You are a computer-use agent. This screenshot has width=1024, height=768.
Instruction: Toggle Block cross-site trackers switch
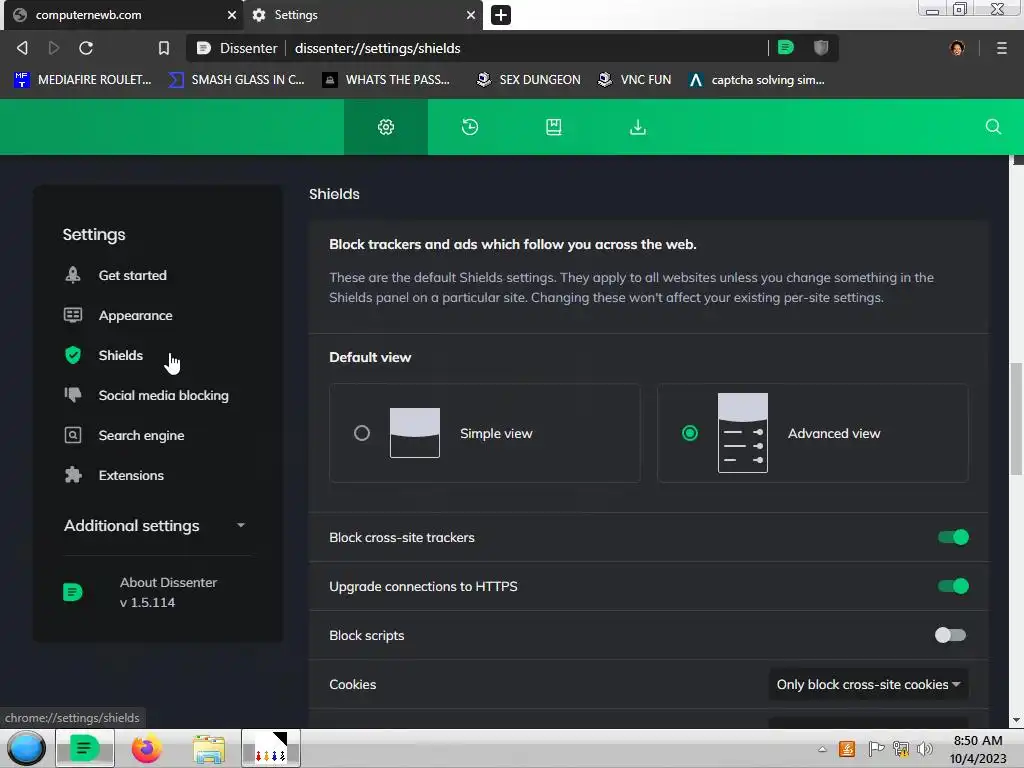(x=953, y=537)
